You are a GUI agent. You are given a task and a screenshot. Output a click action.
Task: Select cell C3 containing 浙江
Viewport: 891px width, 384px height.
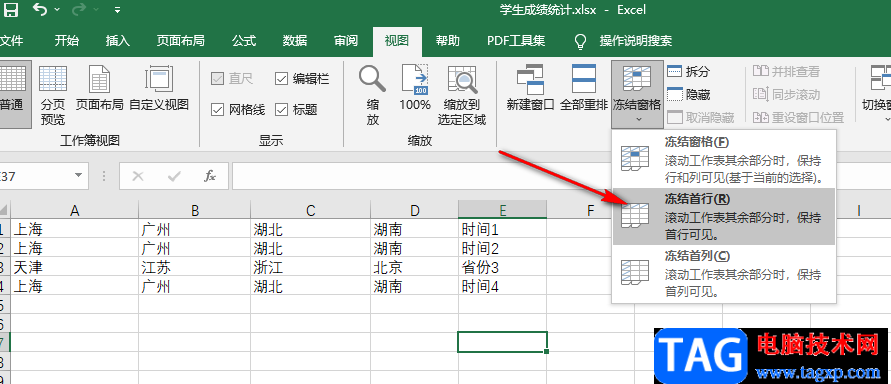click(310, 267)
